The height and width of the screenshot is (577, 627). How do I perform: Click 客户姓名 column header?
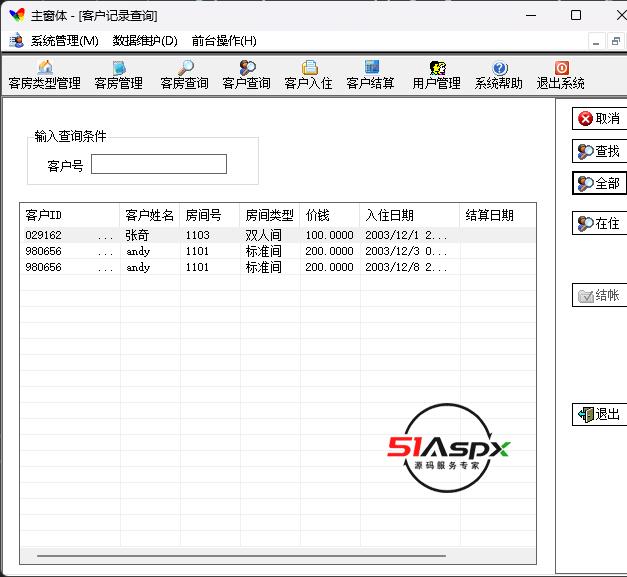[x=150, y=215]
